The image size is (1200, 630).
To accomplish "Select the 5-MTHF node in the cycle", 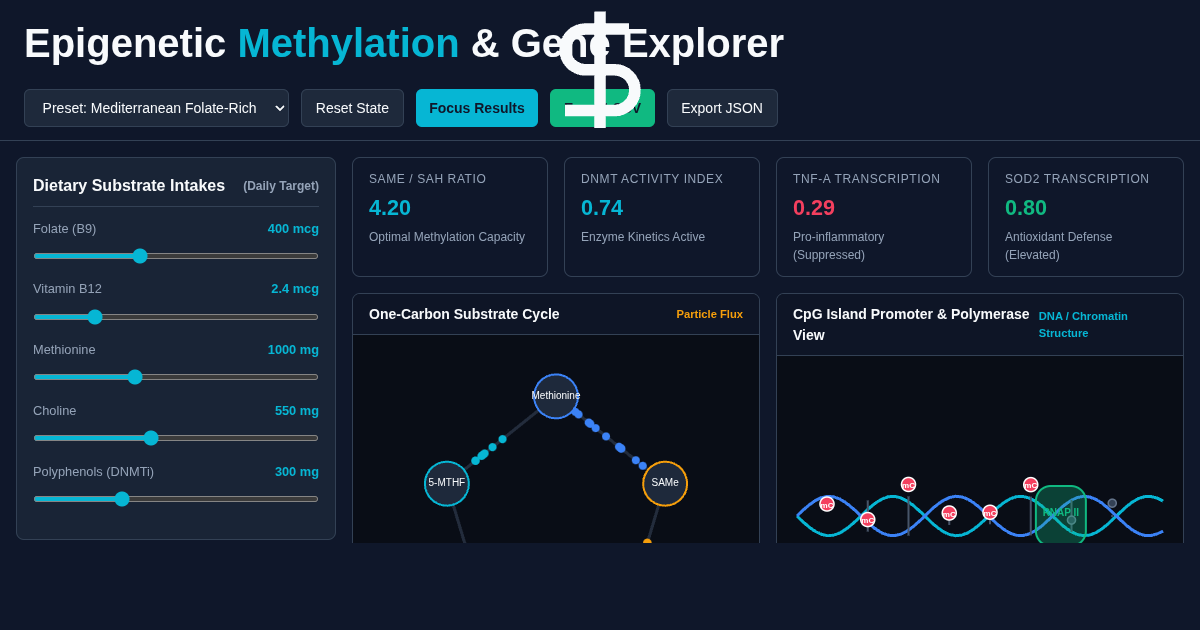I will coord(447,483).
